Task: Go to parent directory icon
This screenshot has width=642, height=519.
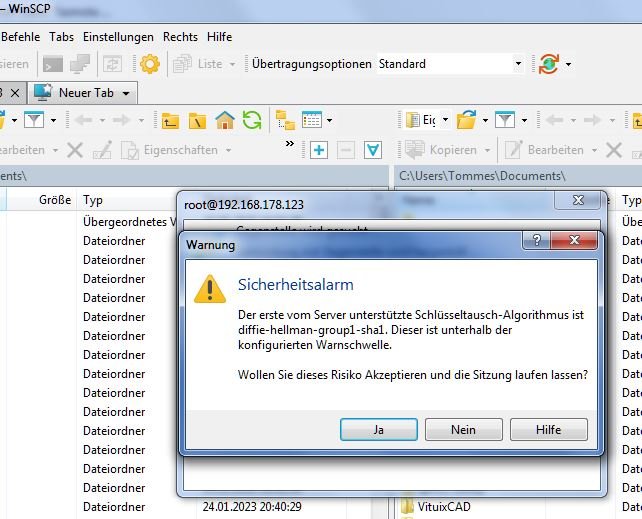Action: (171, 121)
